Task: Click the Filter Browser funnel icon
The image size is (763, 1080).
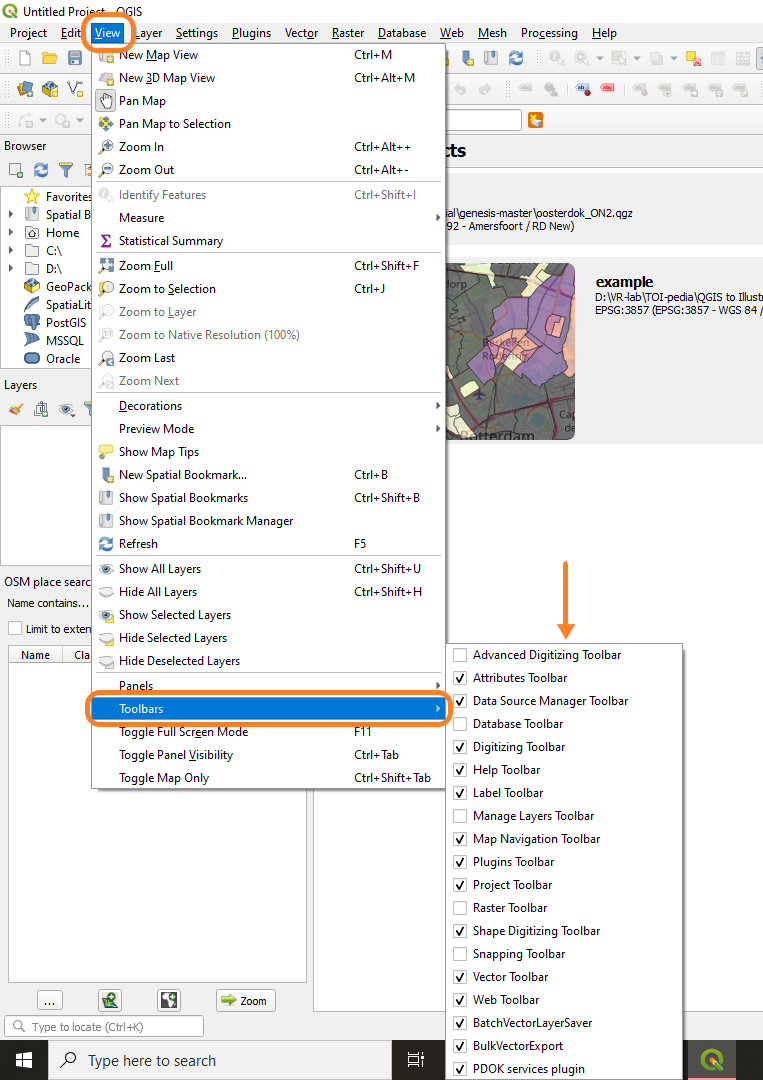Action: [65, 169]
